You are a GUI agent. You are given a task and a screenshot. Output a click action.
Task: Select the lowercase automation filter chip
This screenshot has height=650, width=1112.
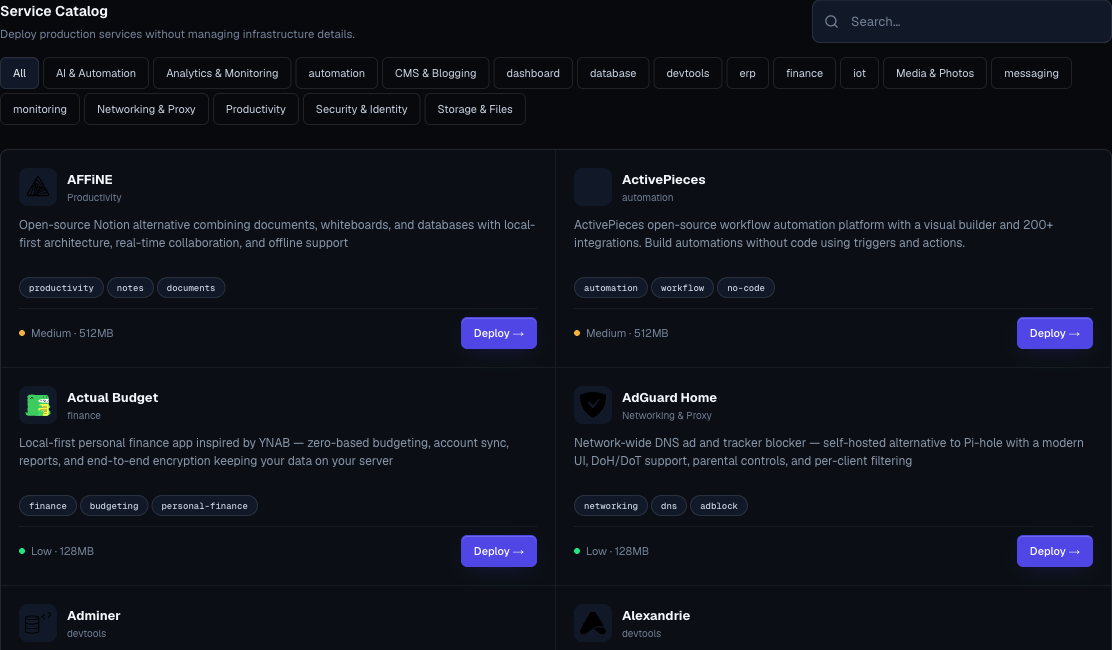[336, 73]
